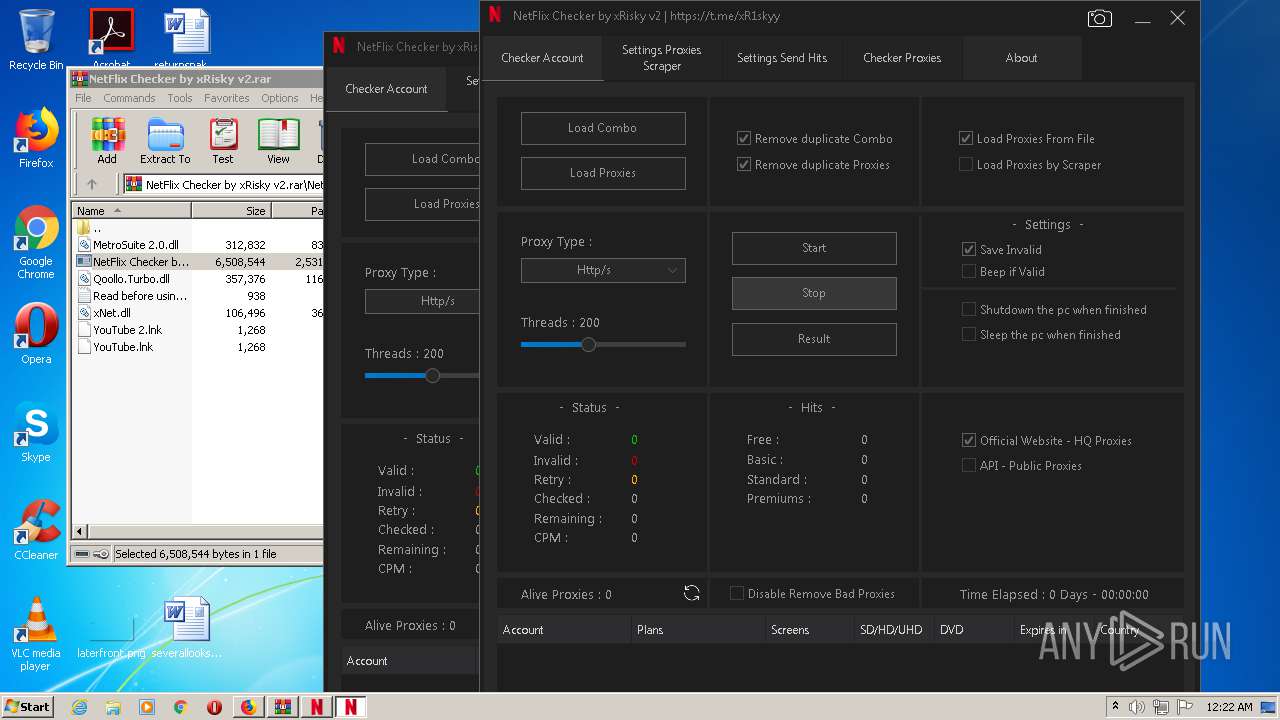This screenshot has width=1280, height=720.
Task: Open CCleaner desktop shortcut
Action: click(x=36, y=530)
